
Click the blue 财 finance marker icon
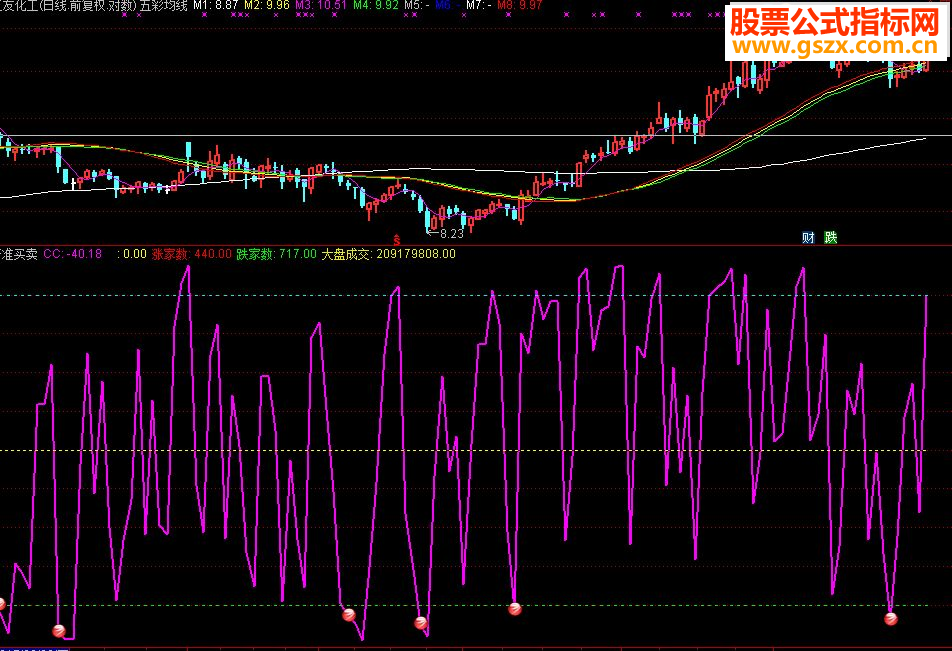808,237
